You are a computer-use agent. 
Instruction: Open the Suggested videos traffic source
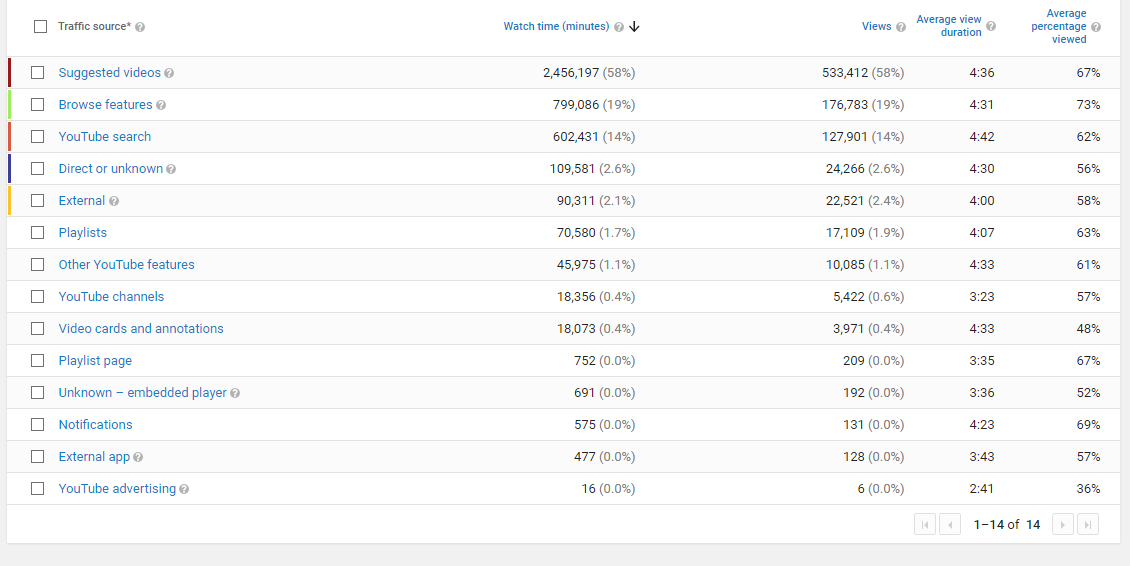109,73
